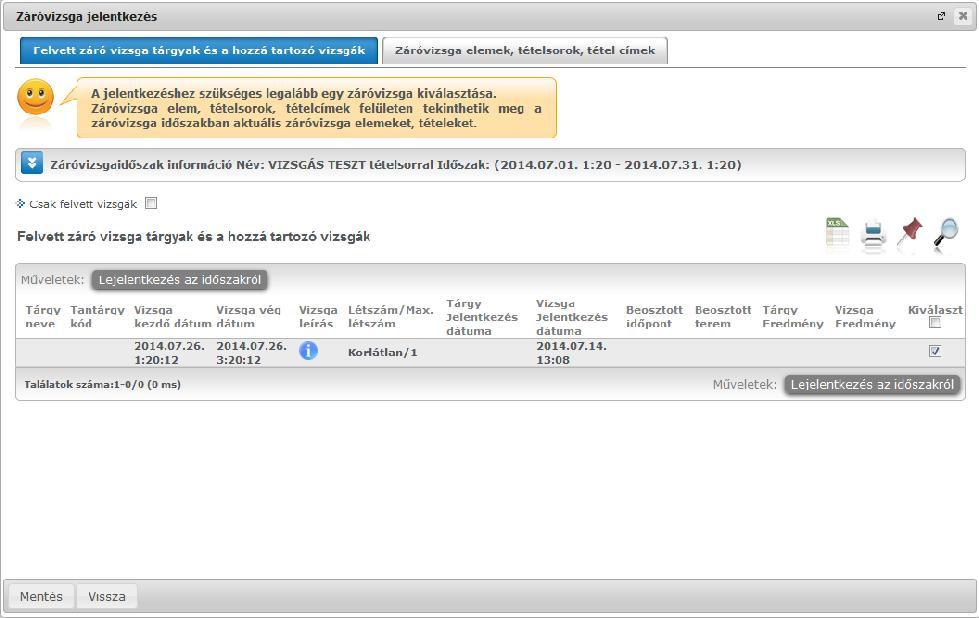Sort by Vizsga Eredmény column header
Screen dimensions: 979x618
pos(865,316)
